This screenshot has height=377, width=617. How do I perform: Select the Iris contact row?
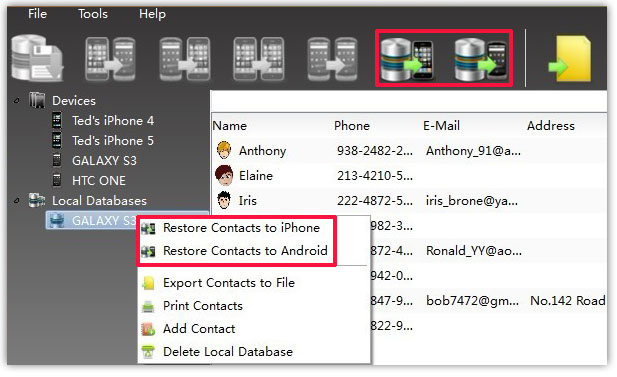click(409, 201)
